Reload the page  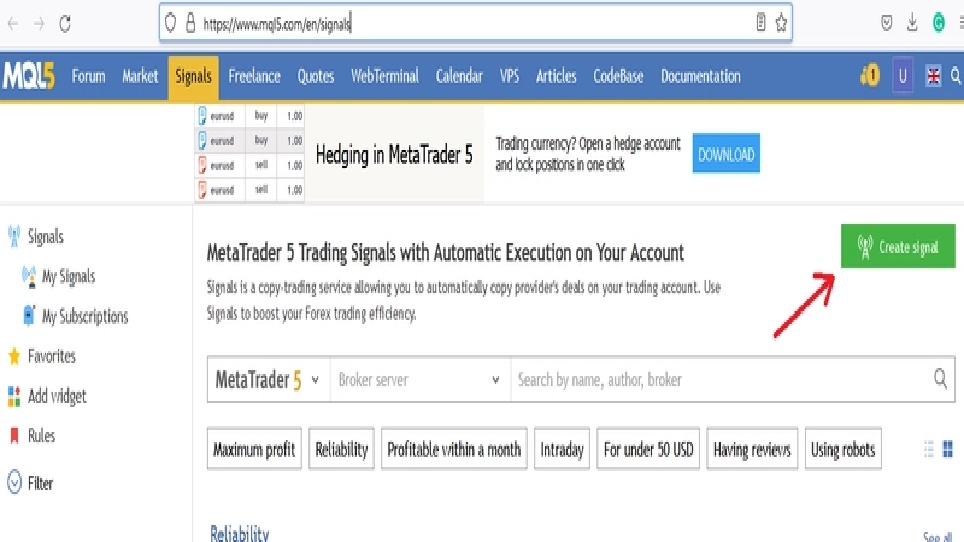pos(65,24)
